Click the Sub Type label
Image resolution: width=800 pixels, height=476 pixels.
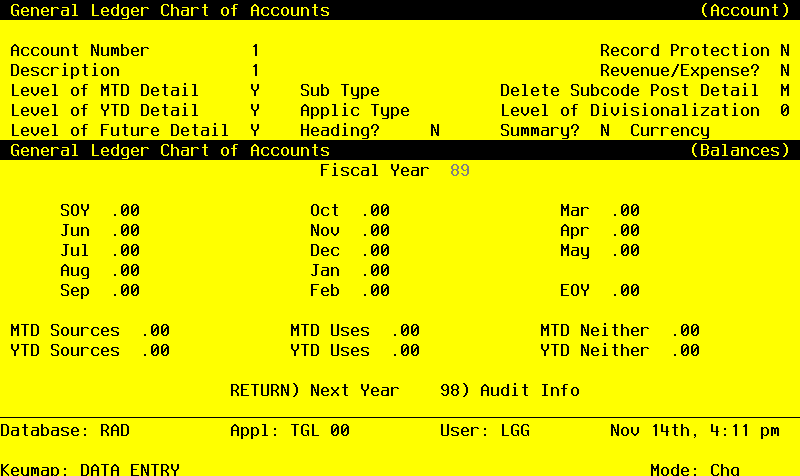click(340, 90)
